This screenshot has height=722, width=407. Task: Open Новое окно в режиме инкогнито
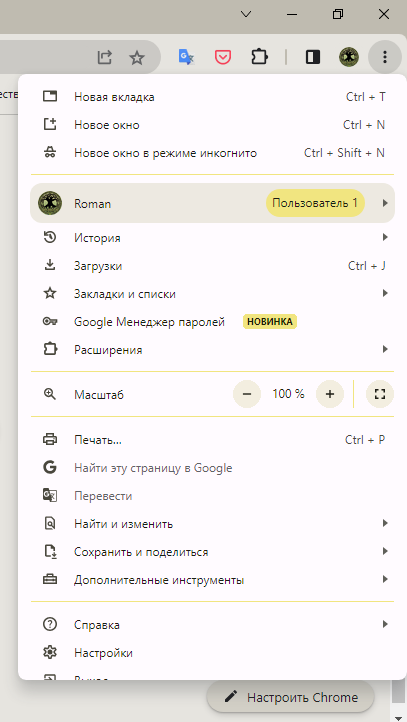click(212, 153)
